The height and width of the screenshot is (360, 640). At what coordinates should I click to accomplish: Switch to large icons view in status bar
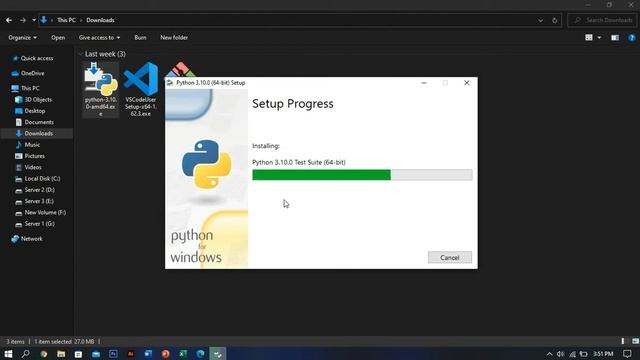click(635, 341)
